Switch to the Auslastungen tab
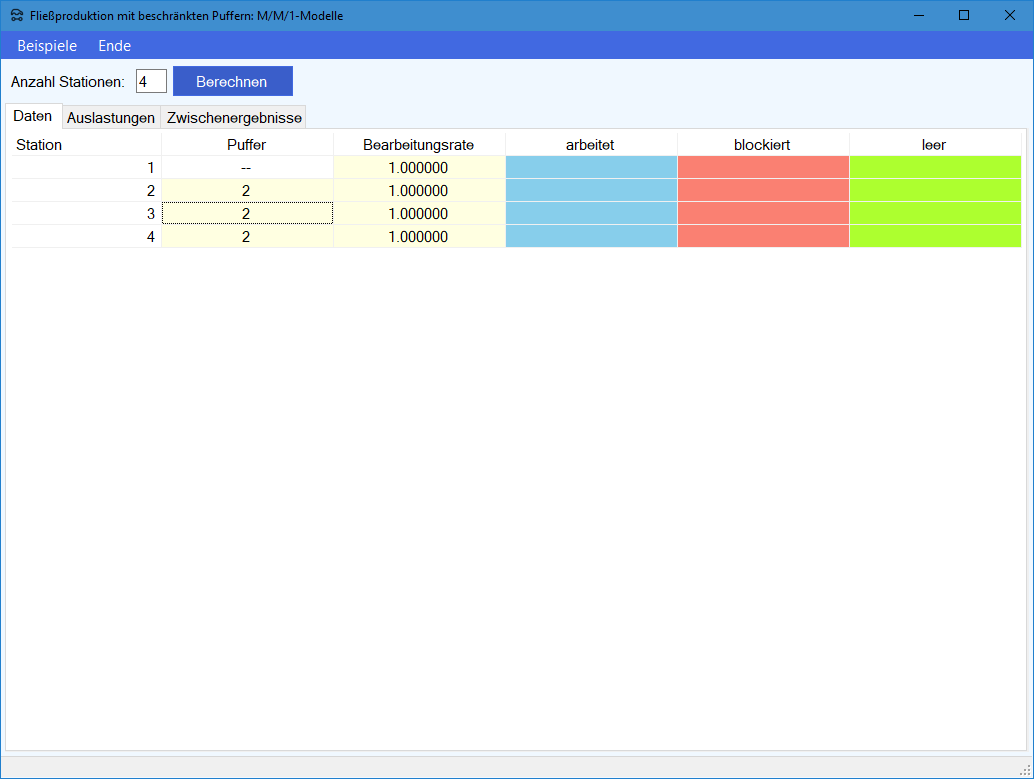The width and height of the screenshot is (1034, 779). [111, 118]
